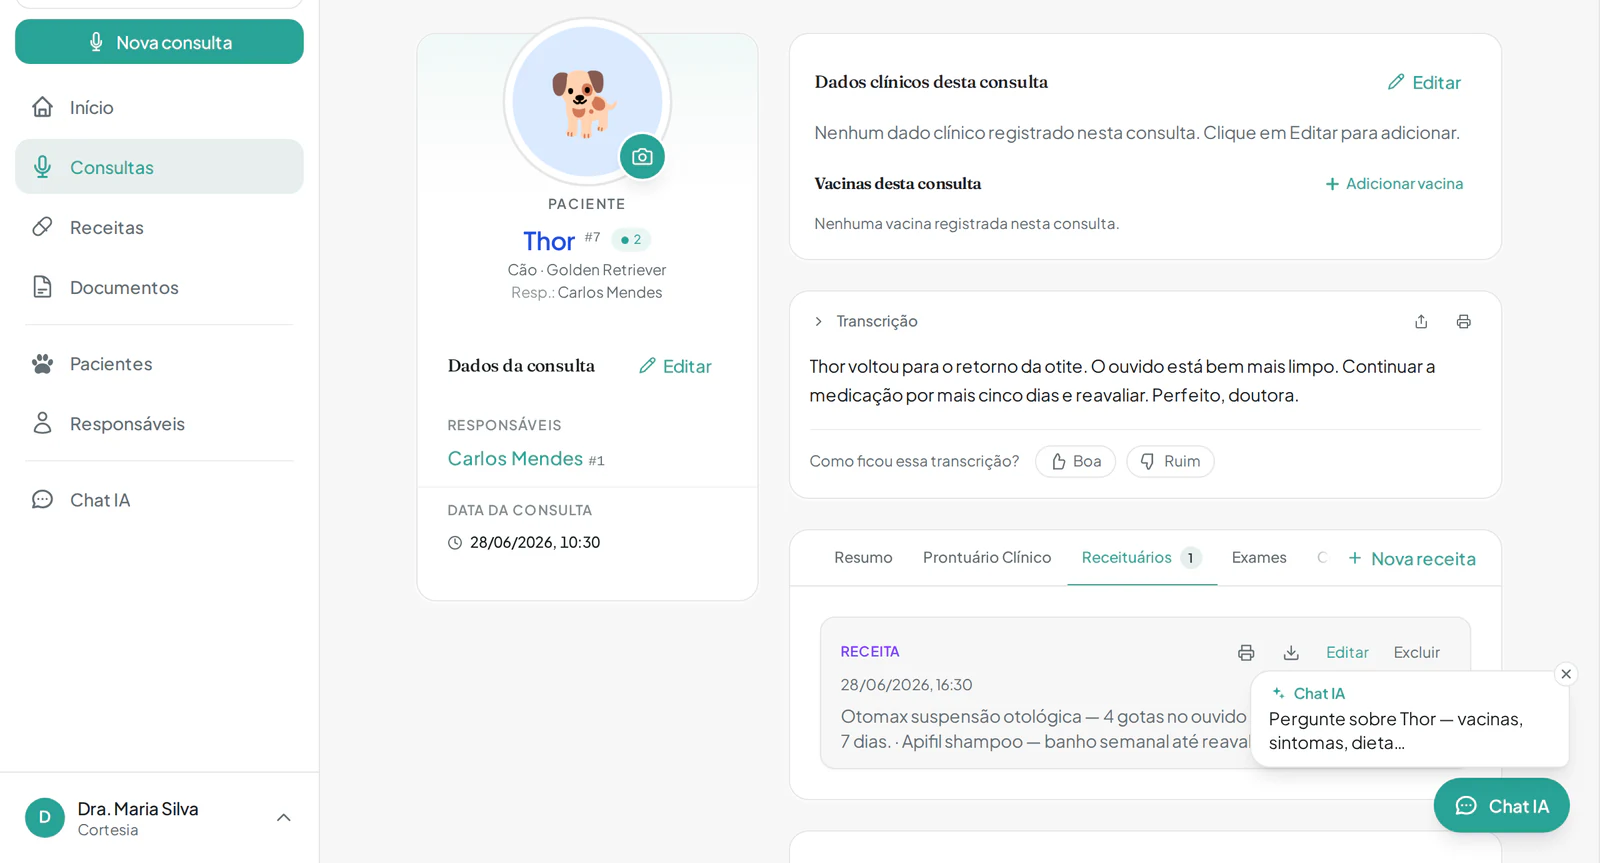
Task: Click the document icon beside Documentos
Action: click(x=42, y=287)
